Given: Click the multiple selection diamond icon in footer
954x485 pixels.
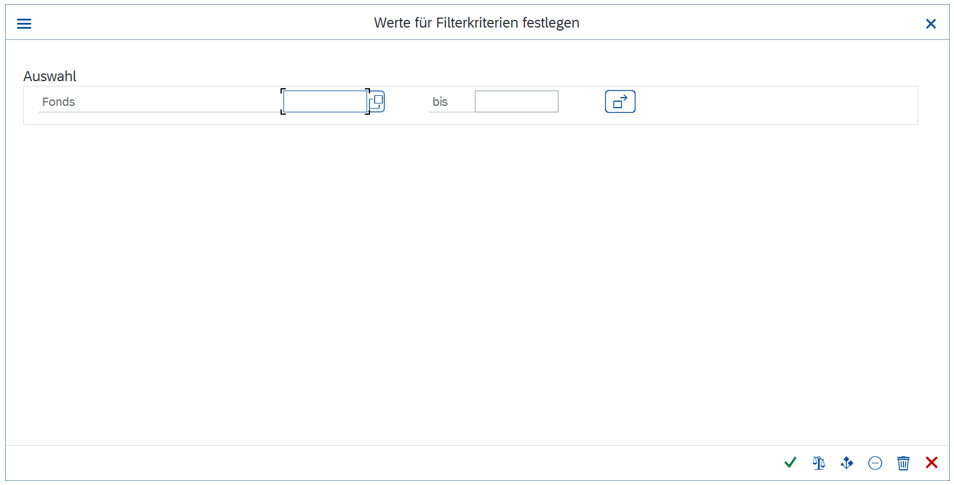Looking at the screenshot, I should click(847, 463).
